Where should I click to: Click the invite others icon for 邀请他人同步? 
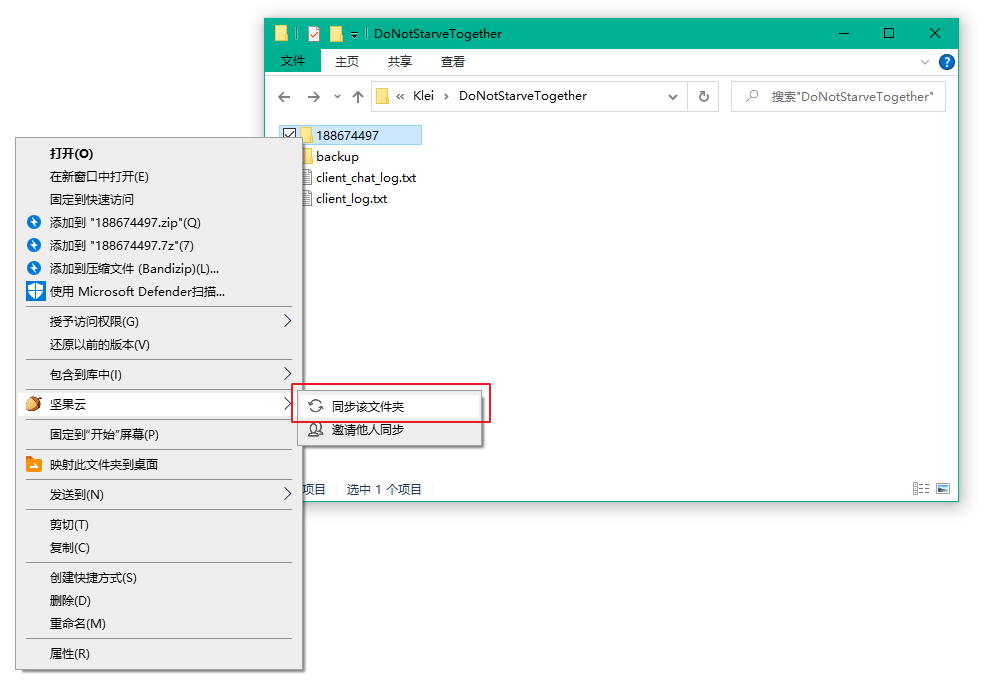click(315, 430)
